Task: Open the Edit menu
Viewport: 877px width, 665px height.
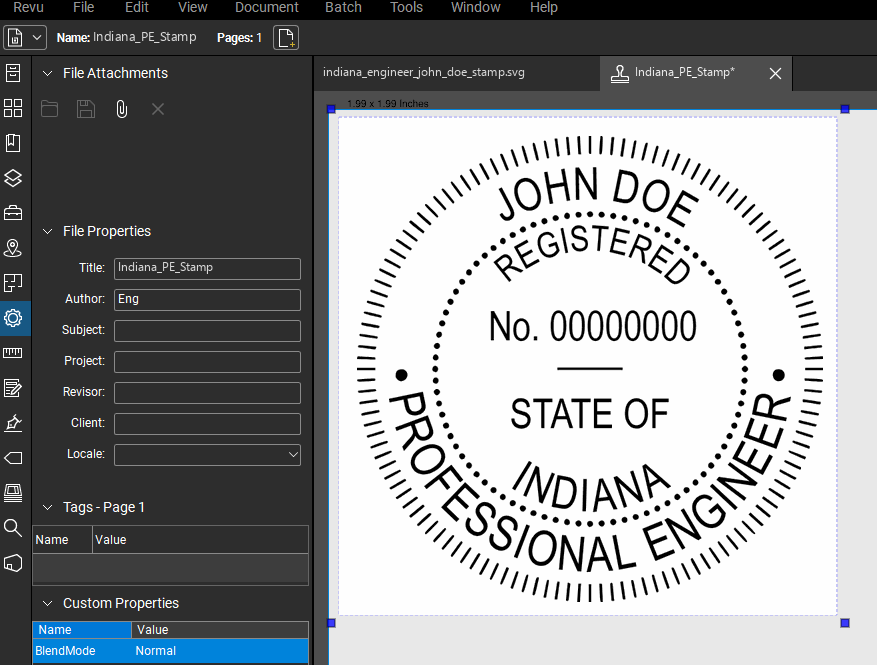Action: click(x=136, y=7)
